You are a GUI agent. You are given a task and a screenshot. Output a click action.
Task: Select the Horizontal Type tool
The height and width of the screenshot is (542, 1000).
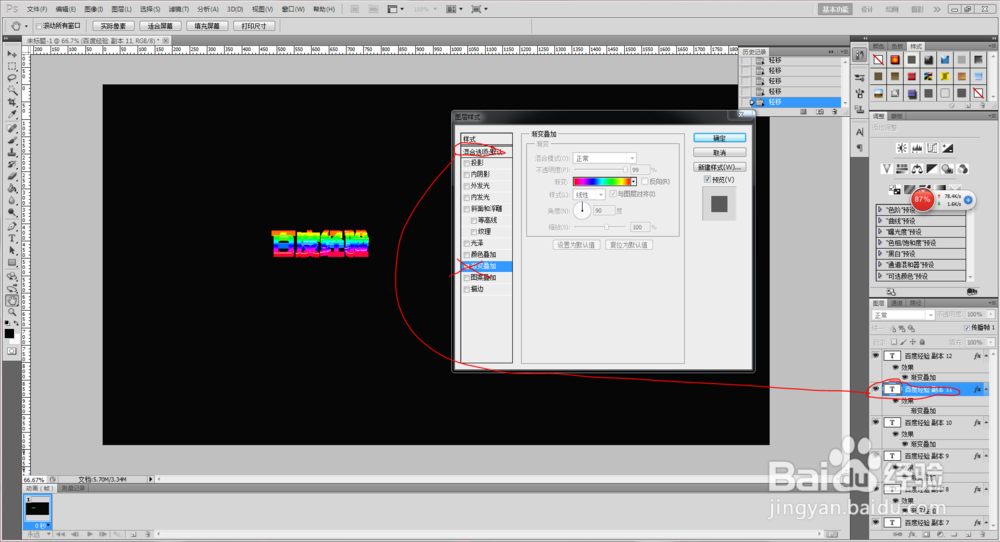coord(12,239)
